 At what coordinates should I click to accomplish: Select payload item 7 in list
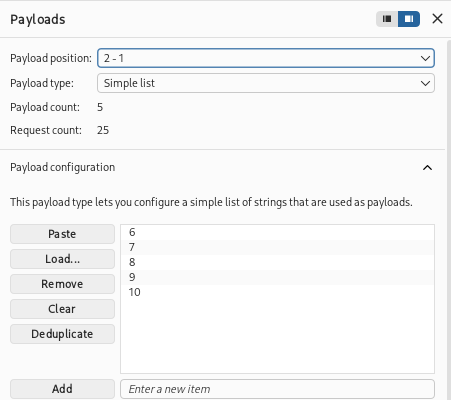coord(277,247)
